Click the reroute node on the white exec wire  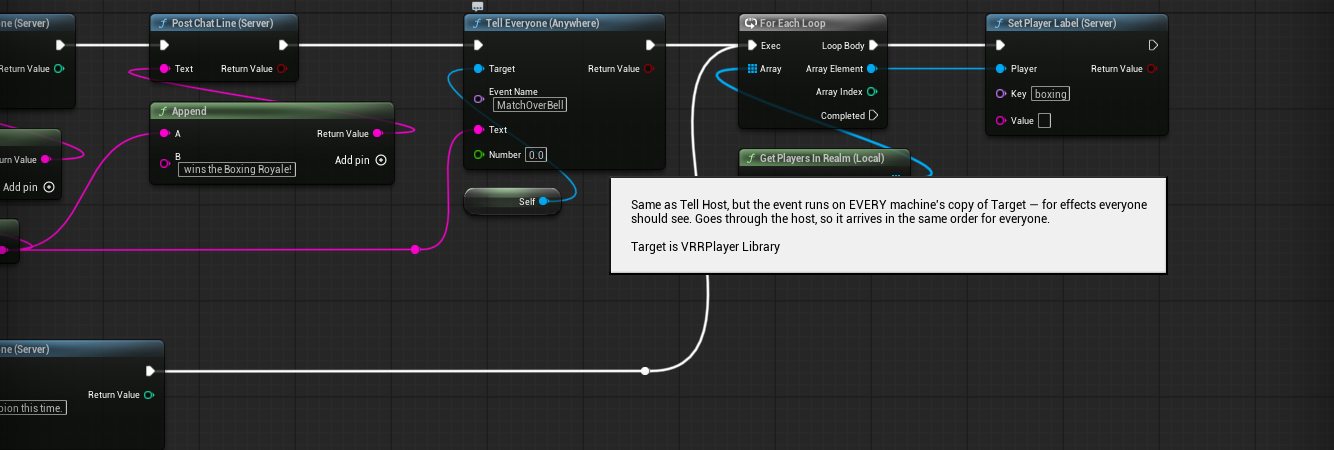click(645, 371)
